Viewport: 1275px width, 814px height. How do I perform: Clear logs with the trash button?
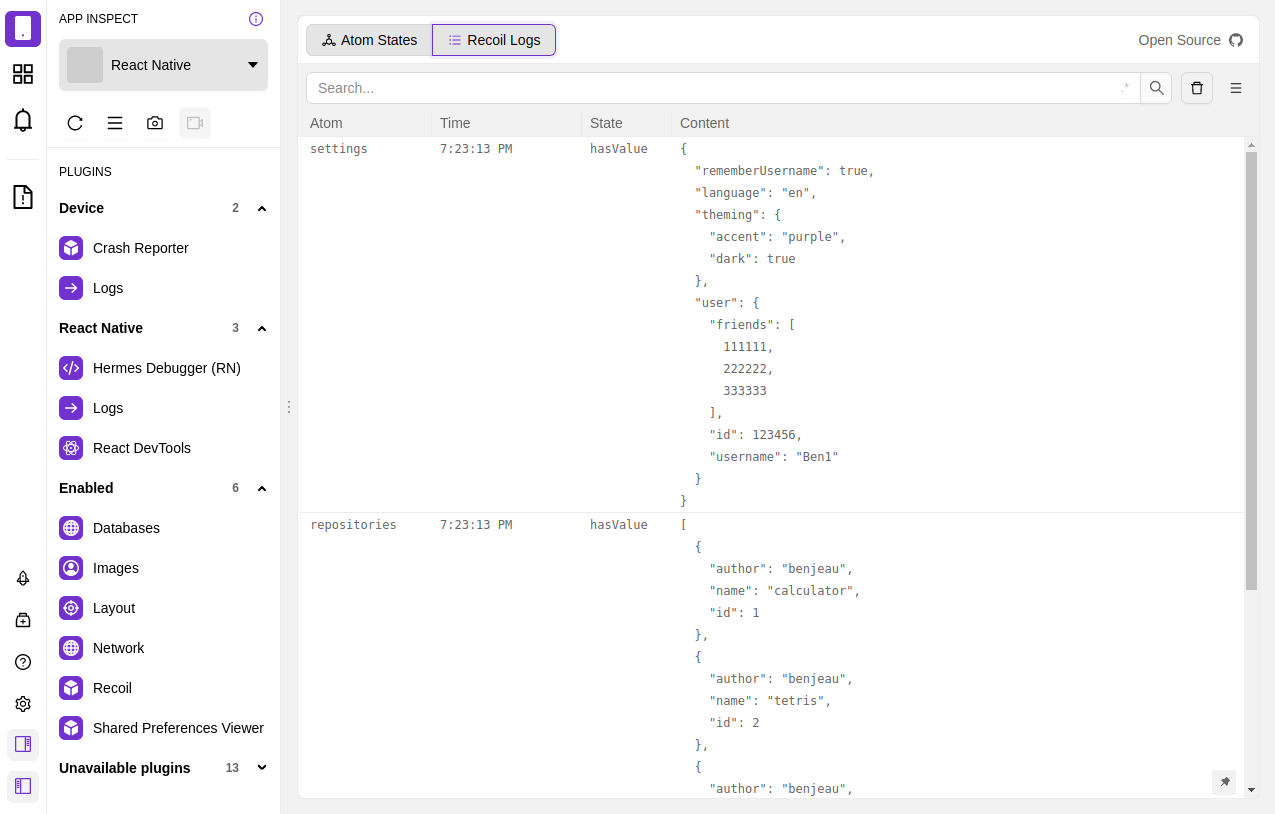1197,88
